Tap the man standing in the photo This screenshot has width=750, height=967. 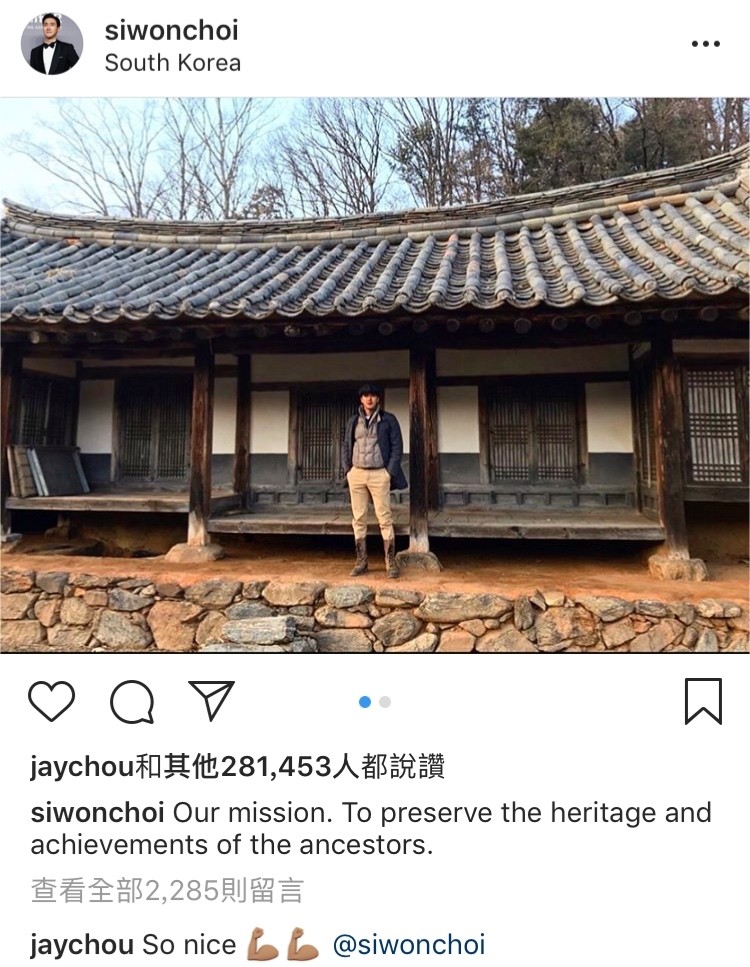click(374, 481)
